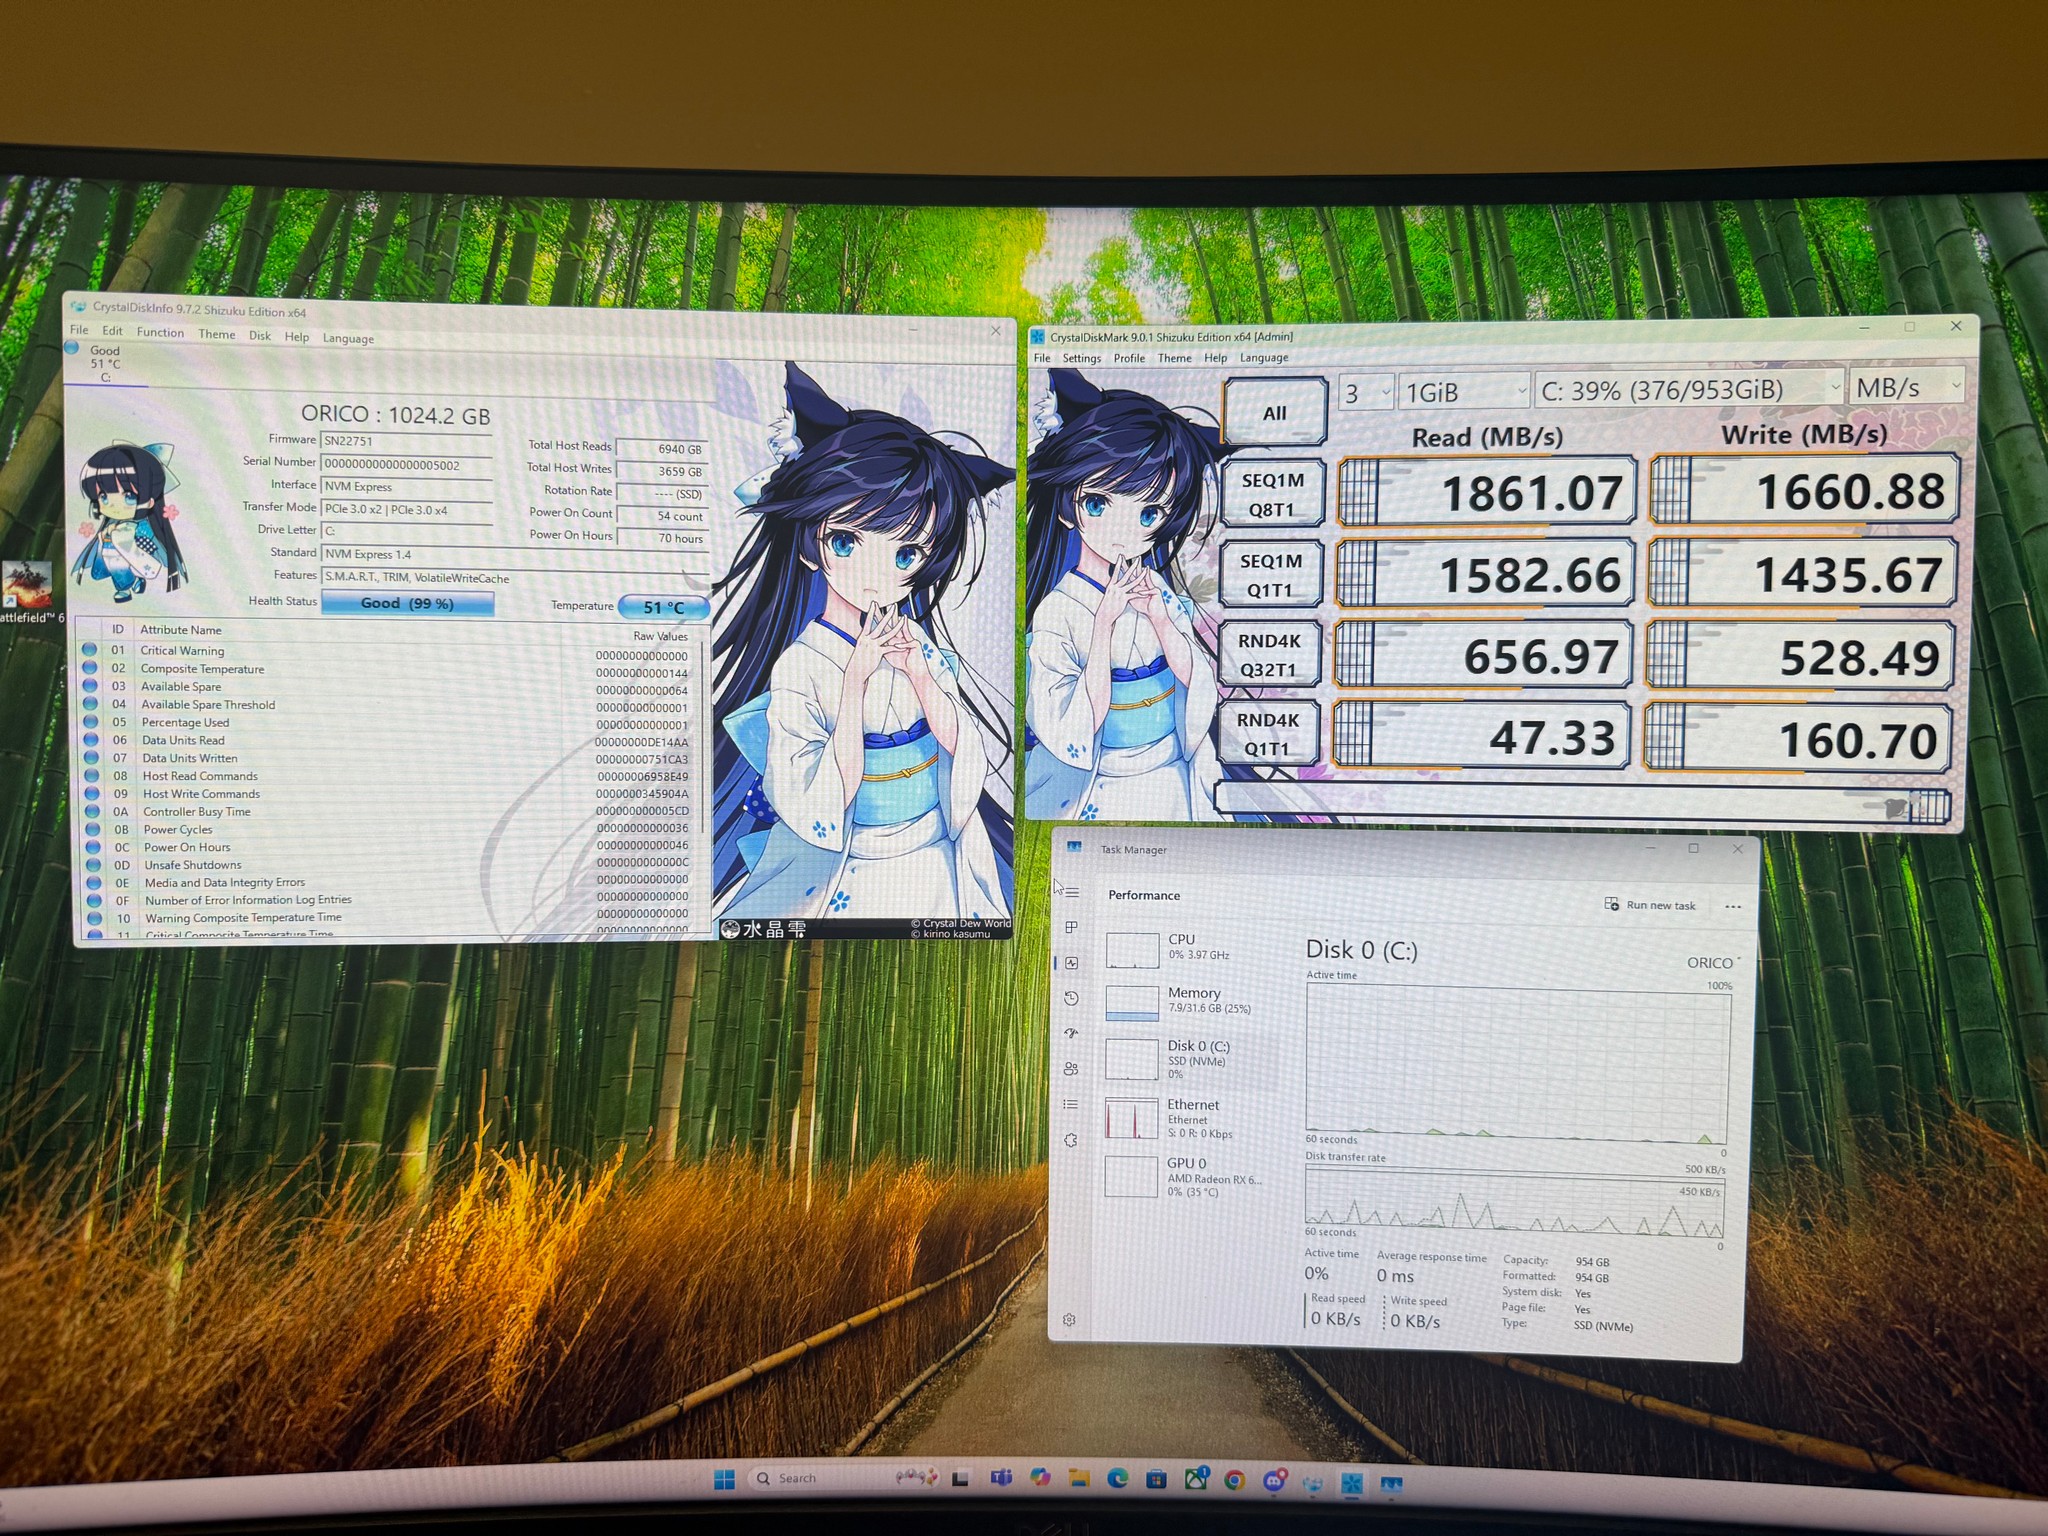
Task: Open Microsoft Edge from the taskbar
Action: pyautogui.click(x=1118, y=1478)
